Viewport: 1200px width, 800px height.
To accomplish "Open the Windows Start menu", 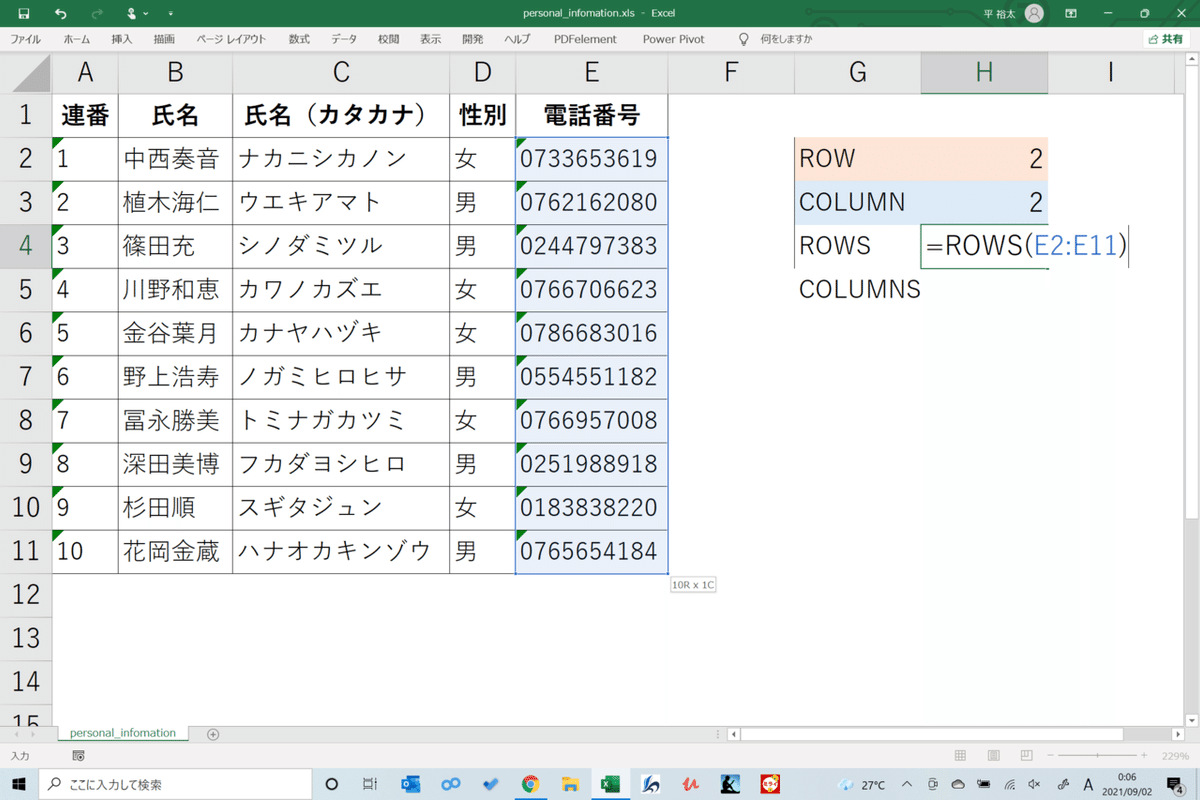I will [19, 784].
